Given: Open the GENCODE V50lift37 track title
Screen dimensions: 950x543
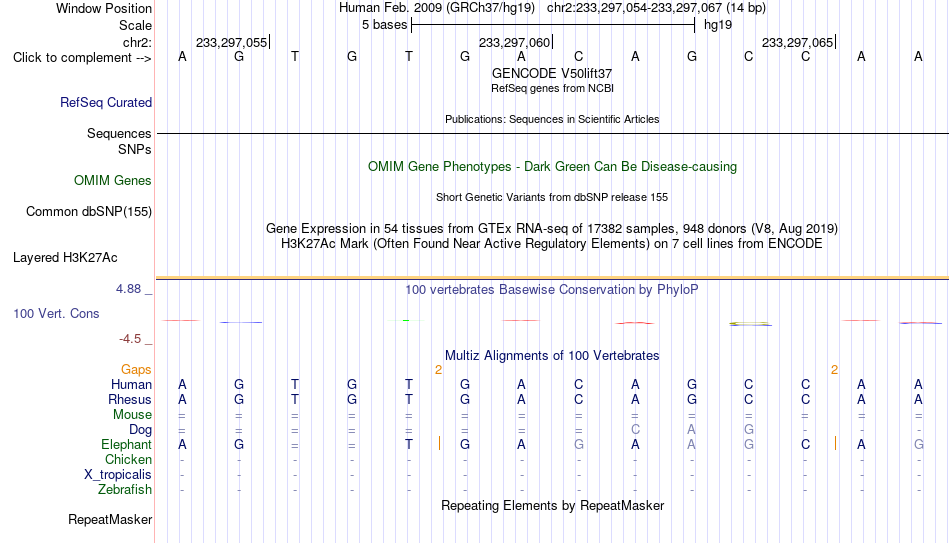Looking at the screenshot, I should point(552,73).
